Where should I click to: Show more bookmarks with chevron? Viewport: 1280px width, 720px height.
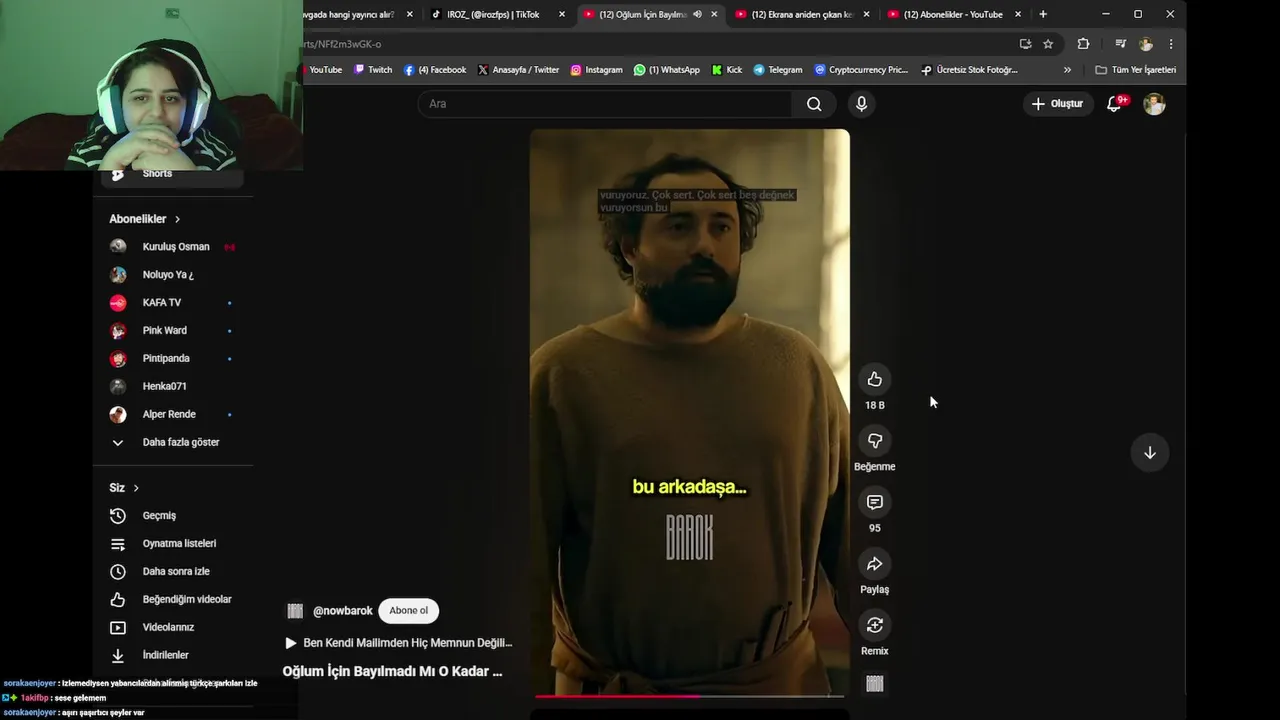tap(1067, 70)
